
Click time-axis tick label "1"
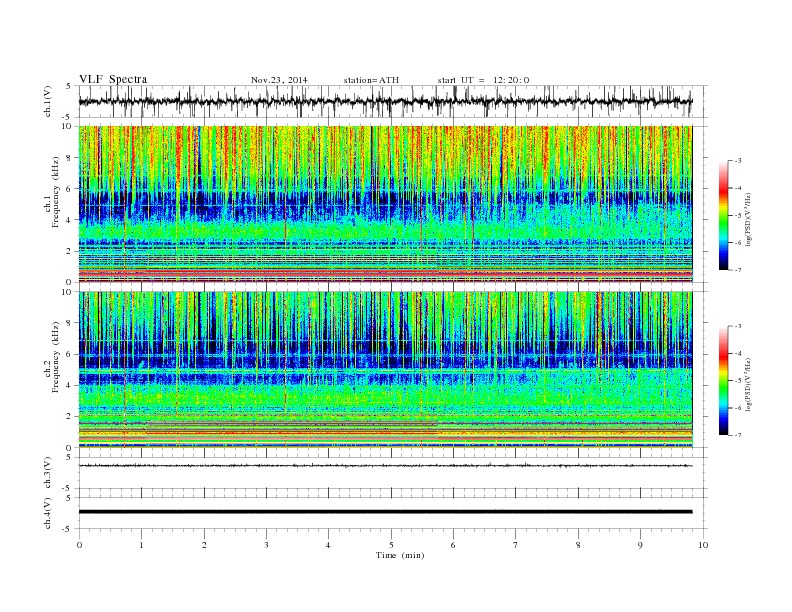click(142, 545)
